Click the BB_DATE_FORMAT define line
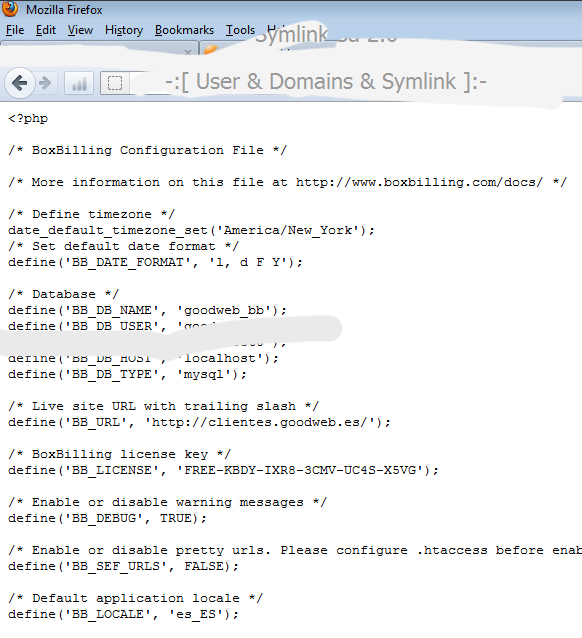This screenshot has width=582, height=638. click(x=155, y=262)
